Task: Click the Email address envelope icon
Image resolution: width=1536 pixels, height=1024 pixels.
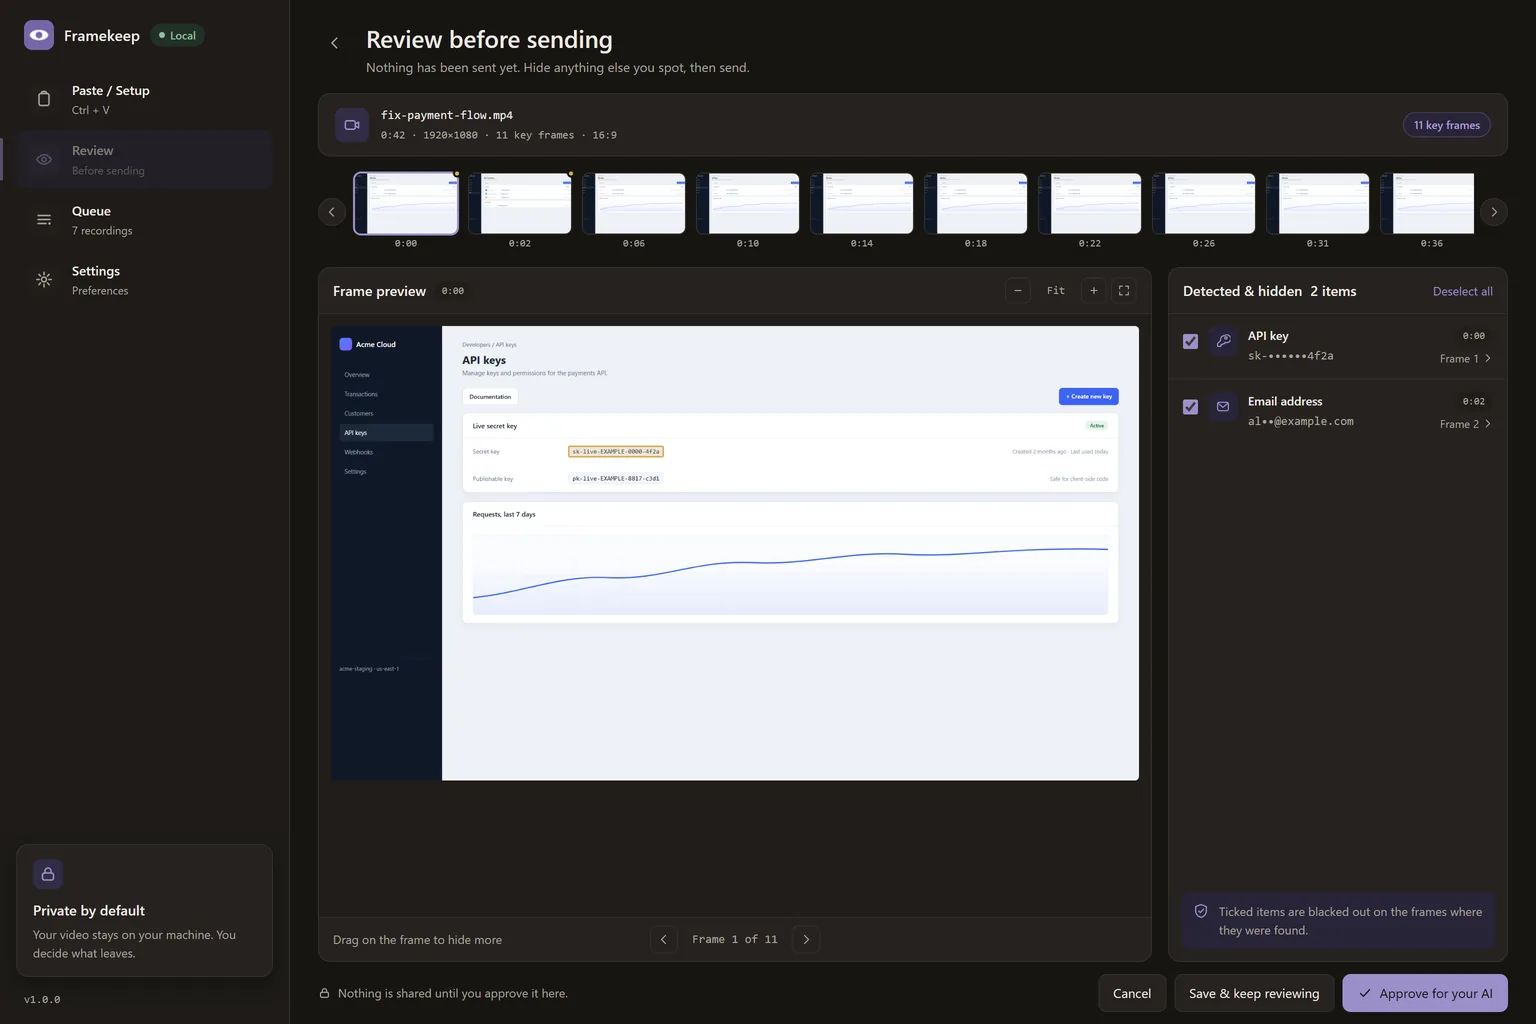Action: 1223,407
